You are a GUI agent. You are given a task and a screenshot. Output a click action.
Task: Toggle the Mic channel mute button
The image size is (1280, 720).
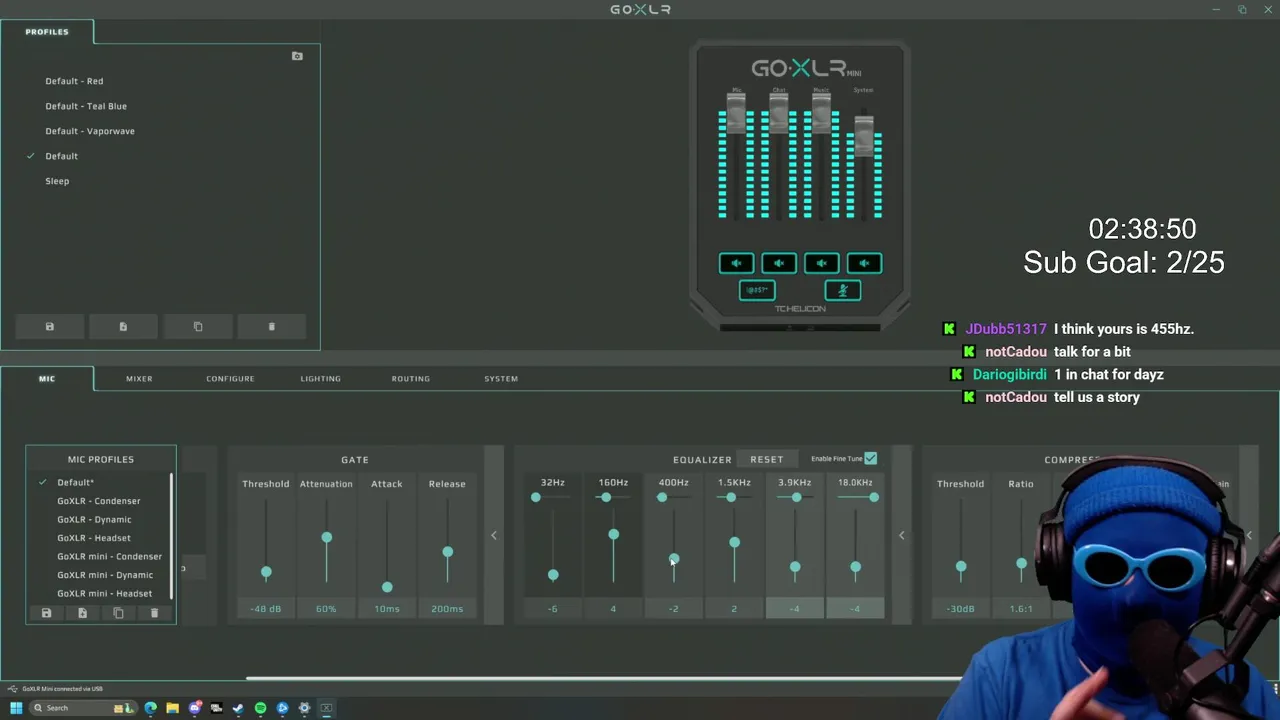(736, 263)
